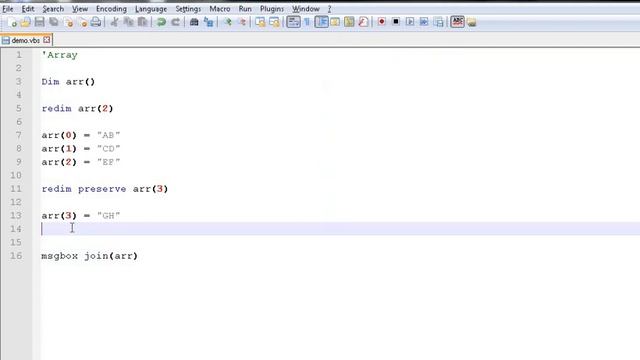
Task: Create a new document with toolbar icon
Action: (x=12, y=22)
